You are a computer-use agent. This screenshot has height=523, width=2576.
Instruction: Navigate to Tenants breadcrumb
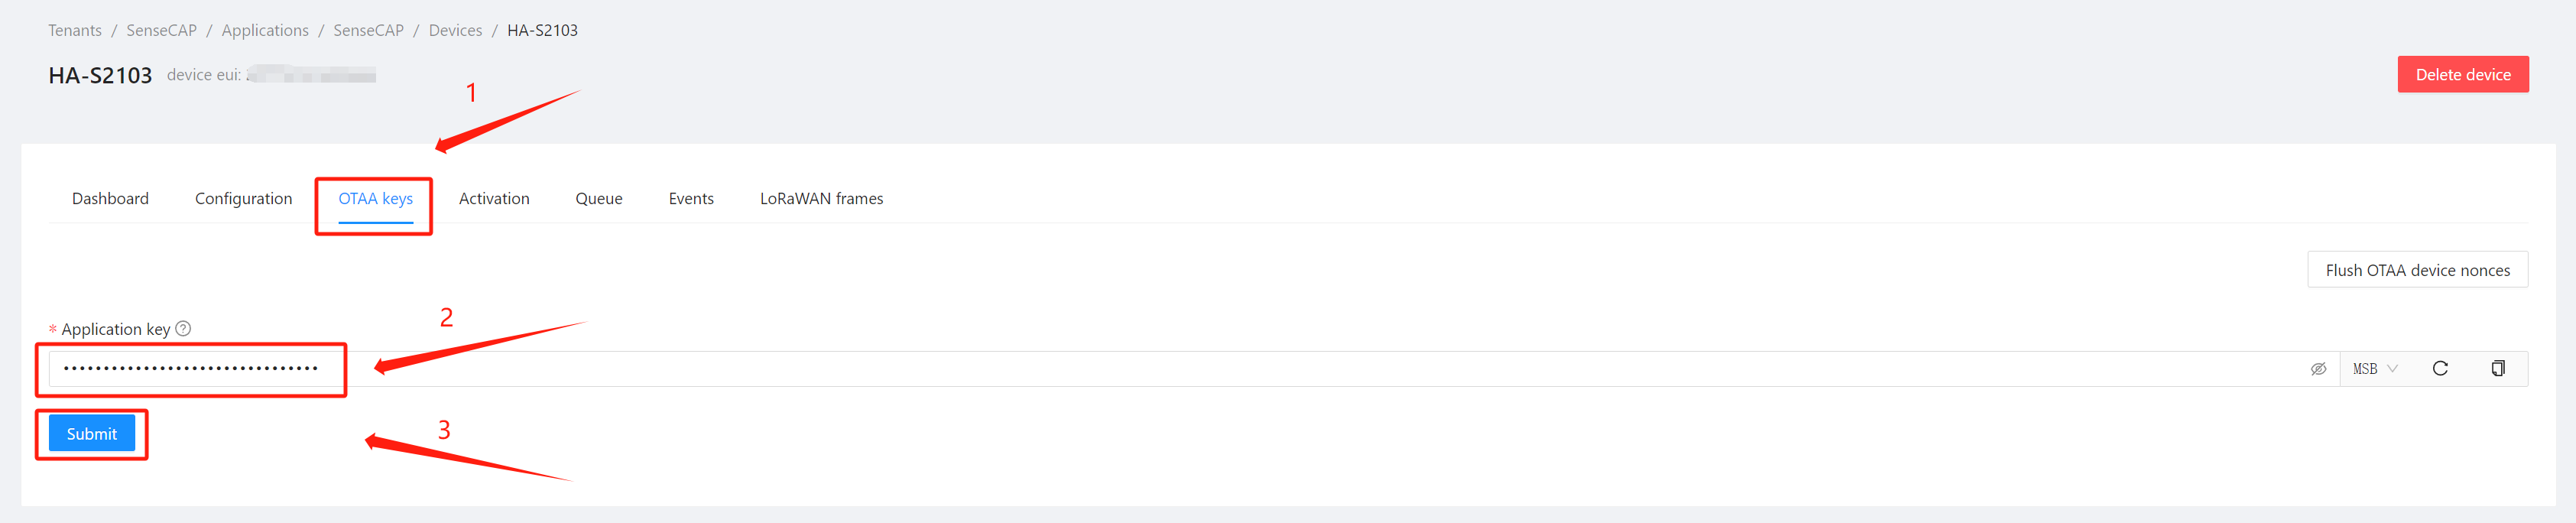click(x=75, y=30)
